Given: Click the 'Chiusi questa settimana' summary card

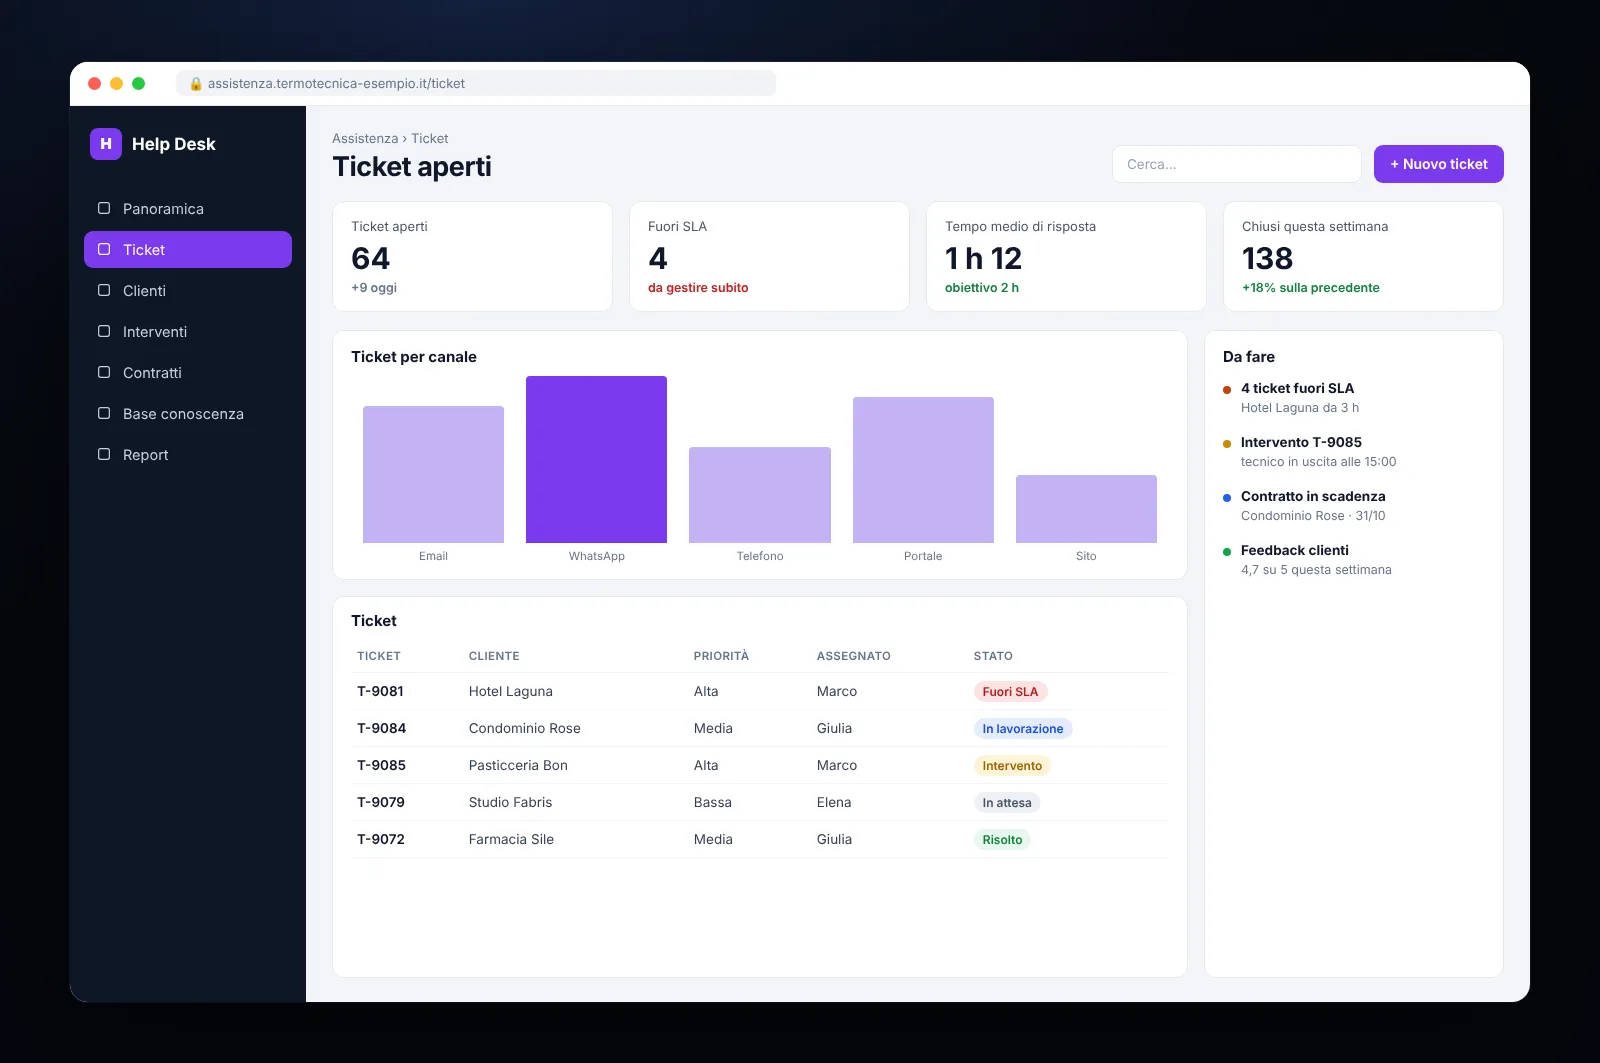Looking at the screenshot, I should click(x=1363, y=257).
